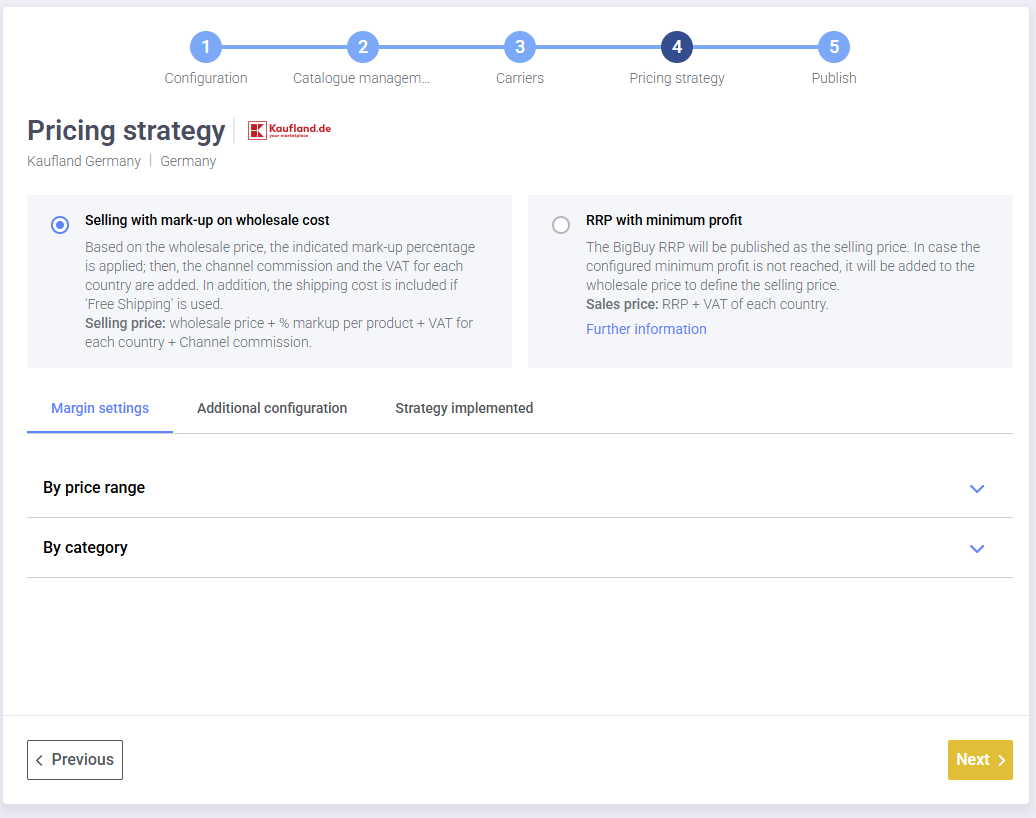Proceed with the Next button
The height and width of the screenshot is (818, 1036).
(979, 760)
